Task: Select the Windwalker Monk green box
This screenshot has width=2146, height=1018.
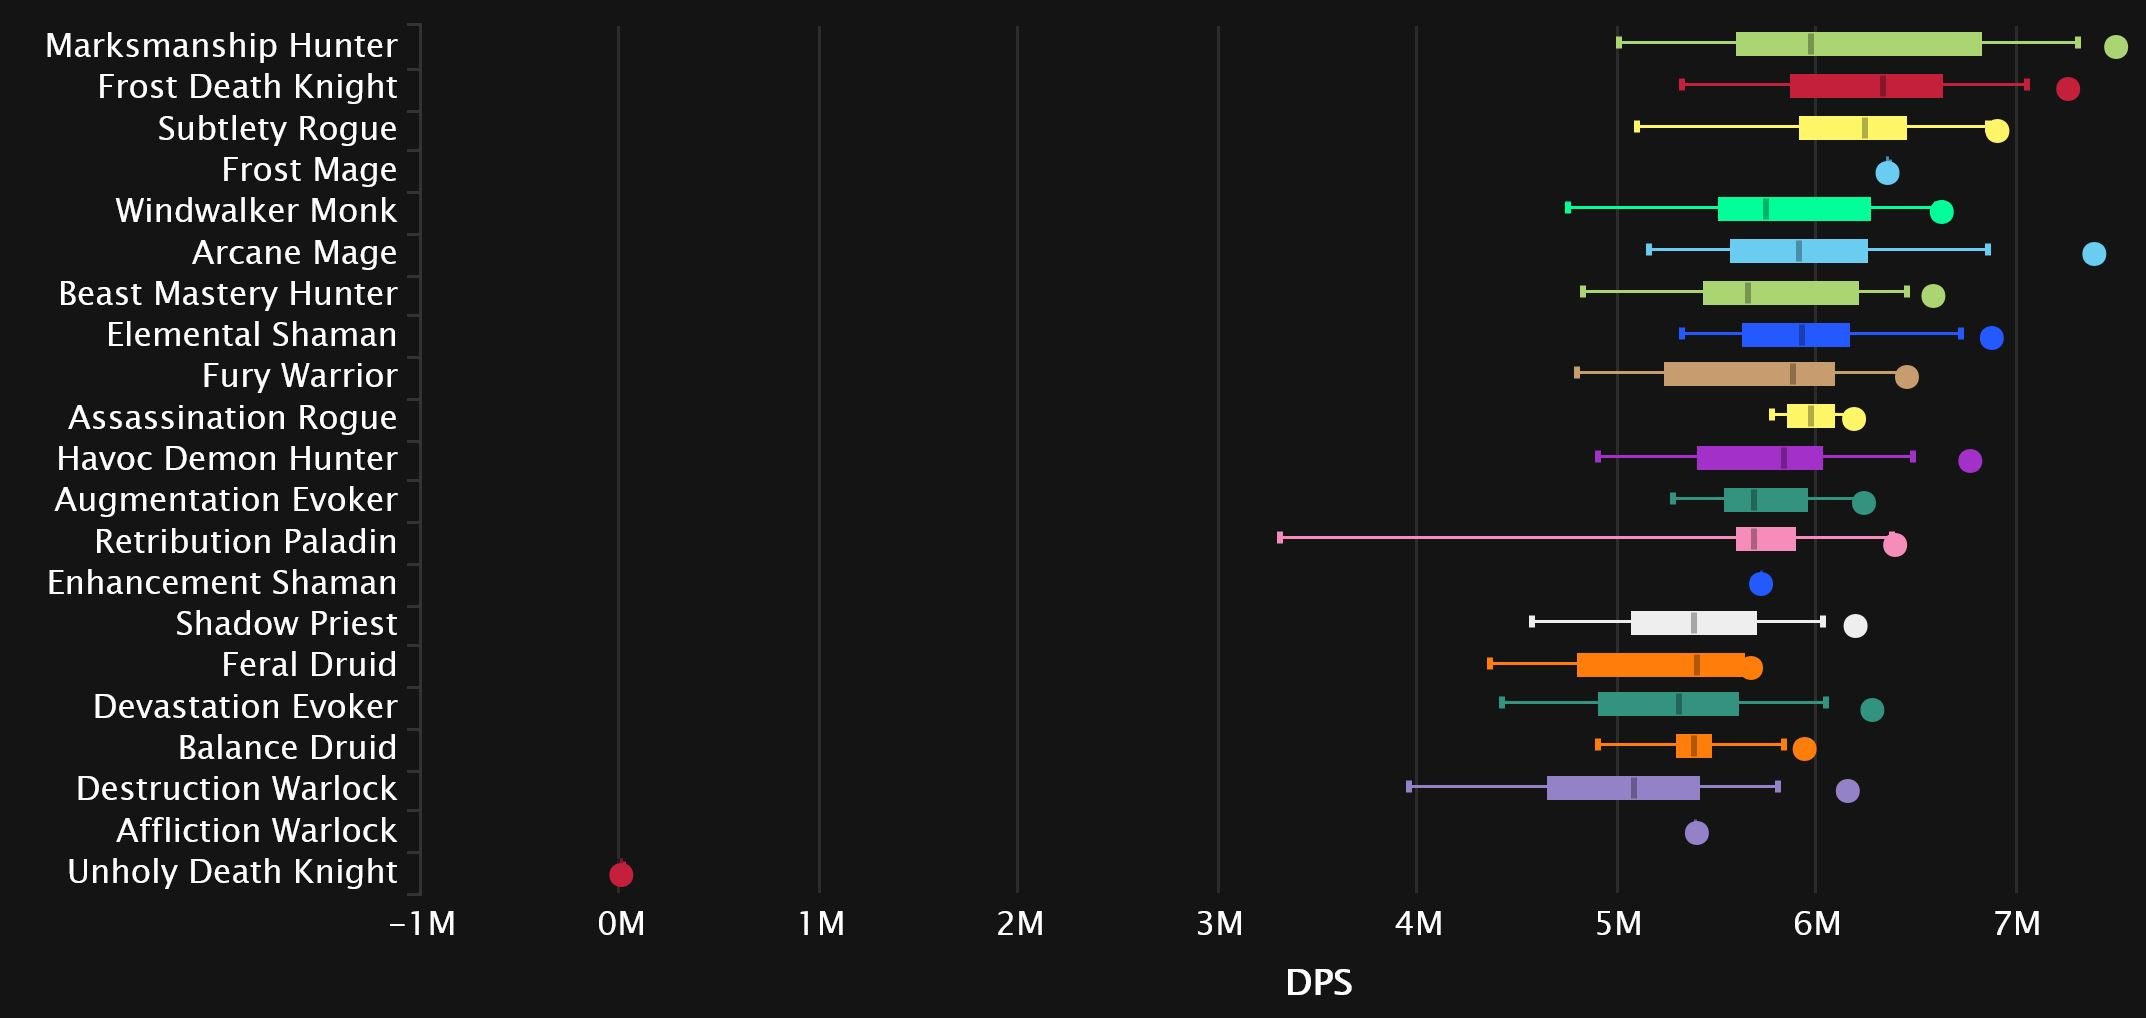Action: click(1794, 209)
